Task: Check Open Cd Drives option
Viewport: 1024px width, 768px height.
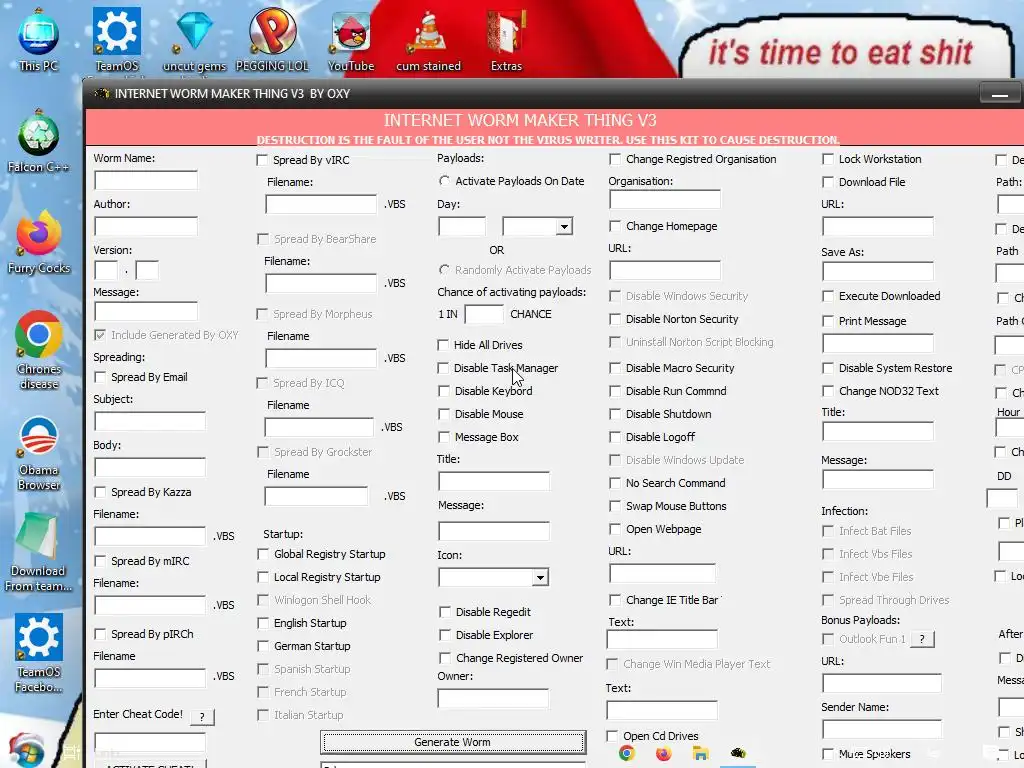Action: pyautogui.click(x=612, y=736)
